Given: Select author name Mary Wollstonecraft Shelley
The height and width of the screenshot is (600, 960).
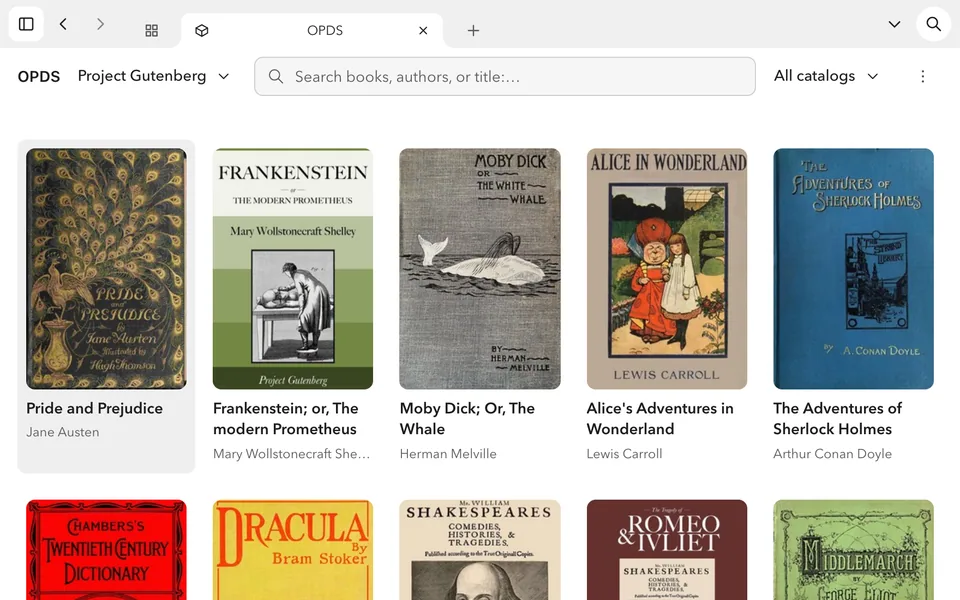Looking at the screenshot, I should (x=291, y=454).
